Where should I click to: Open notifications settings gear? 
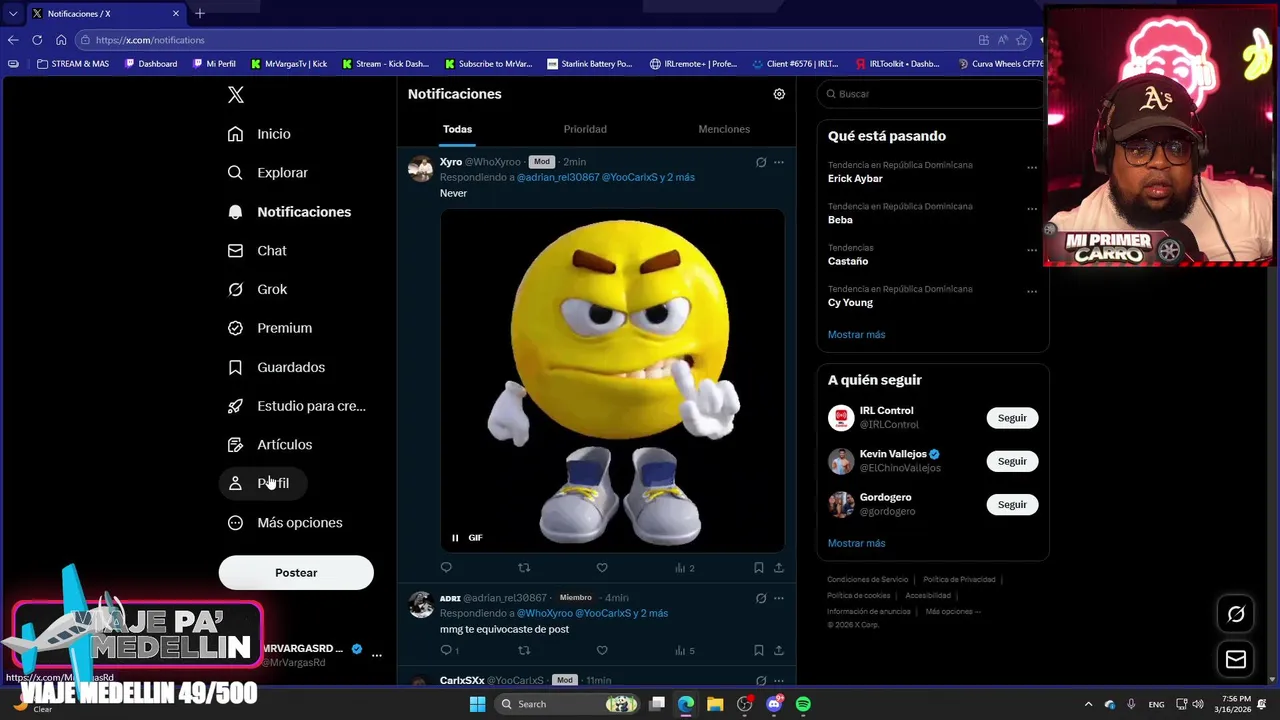pyautogui.click(x=779, y=94)
